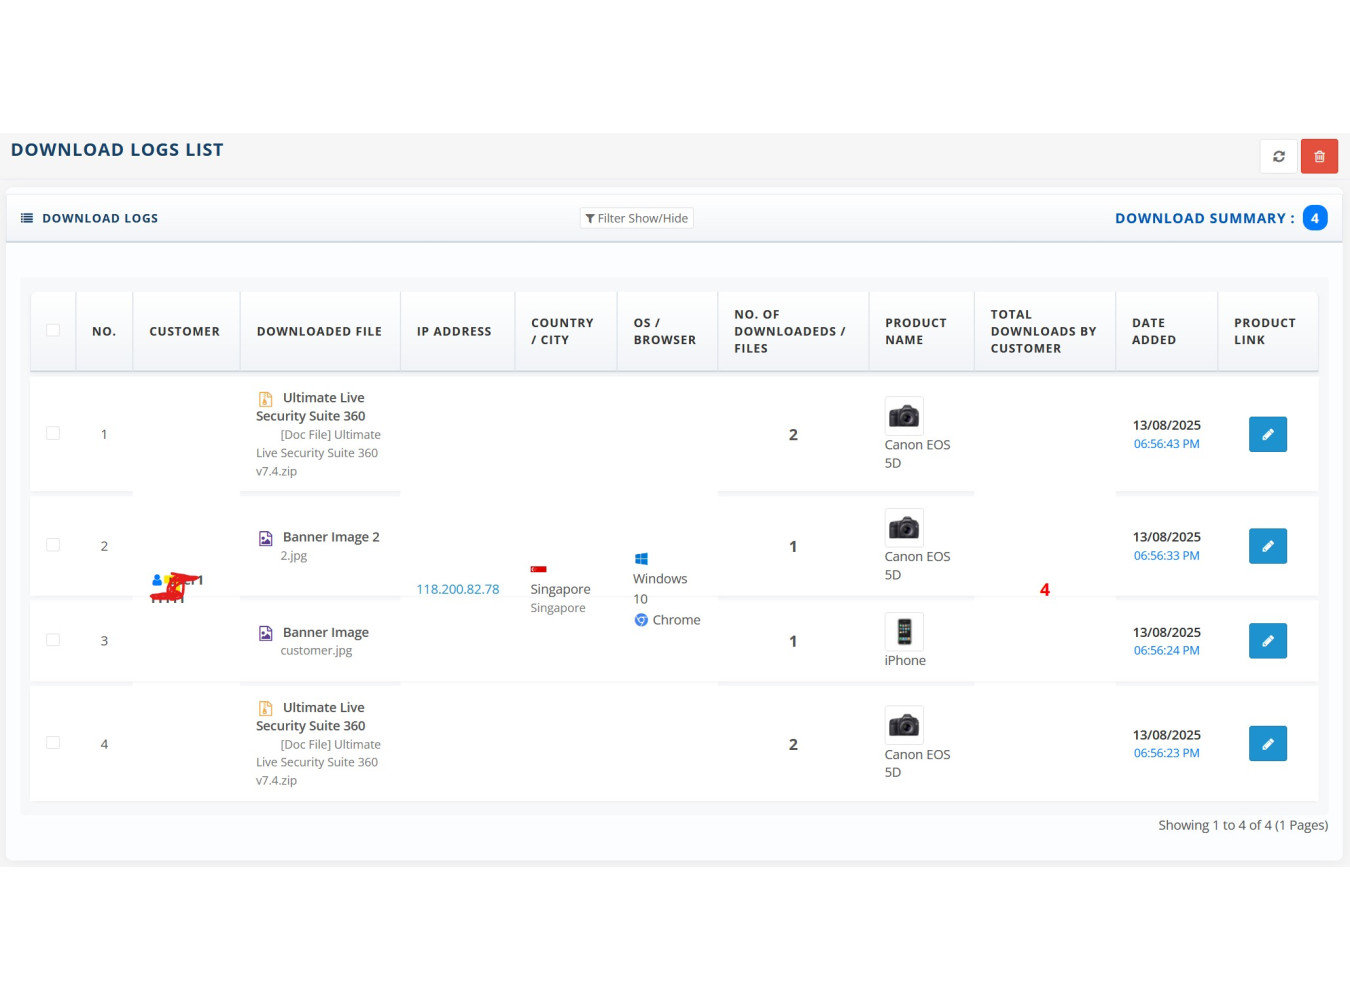The image size is (1350, 1000).
Task: Click IP address 118.200.82.78 link
Action: click(x=457, y=589)
